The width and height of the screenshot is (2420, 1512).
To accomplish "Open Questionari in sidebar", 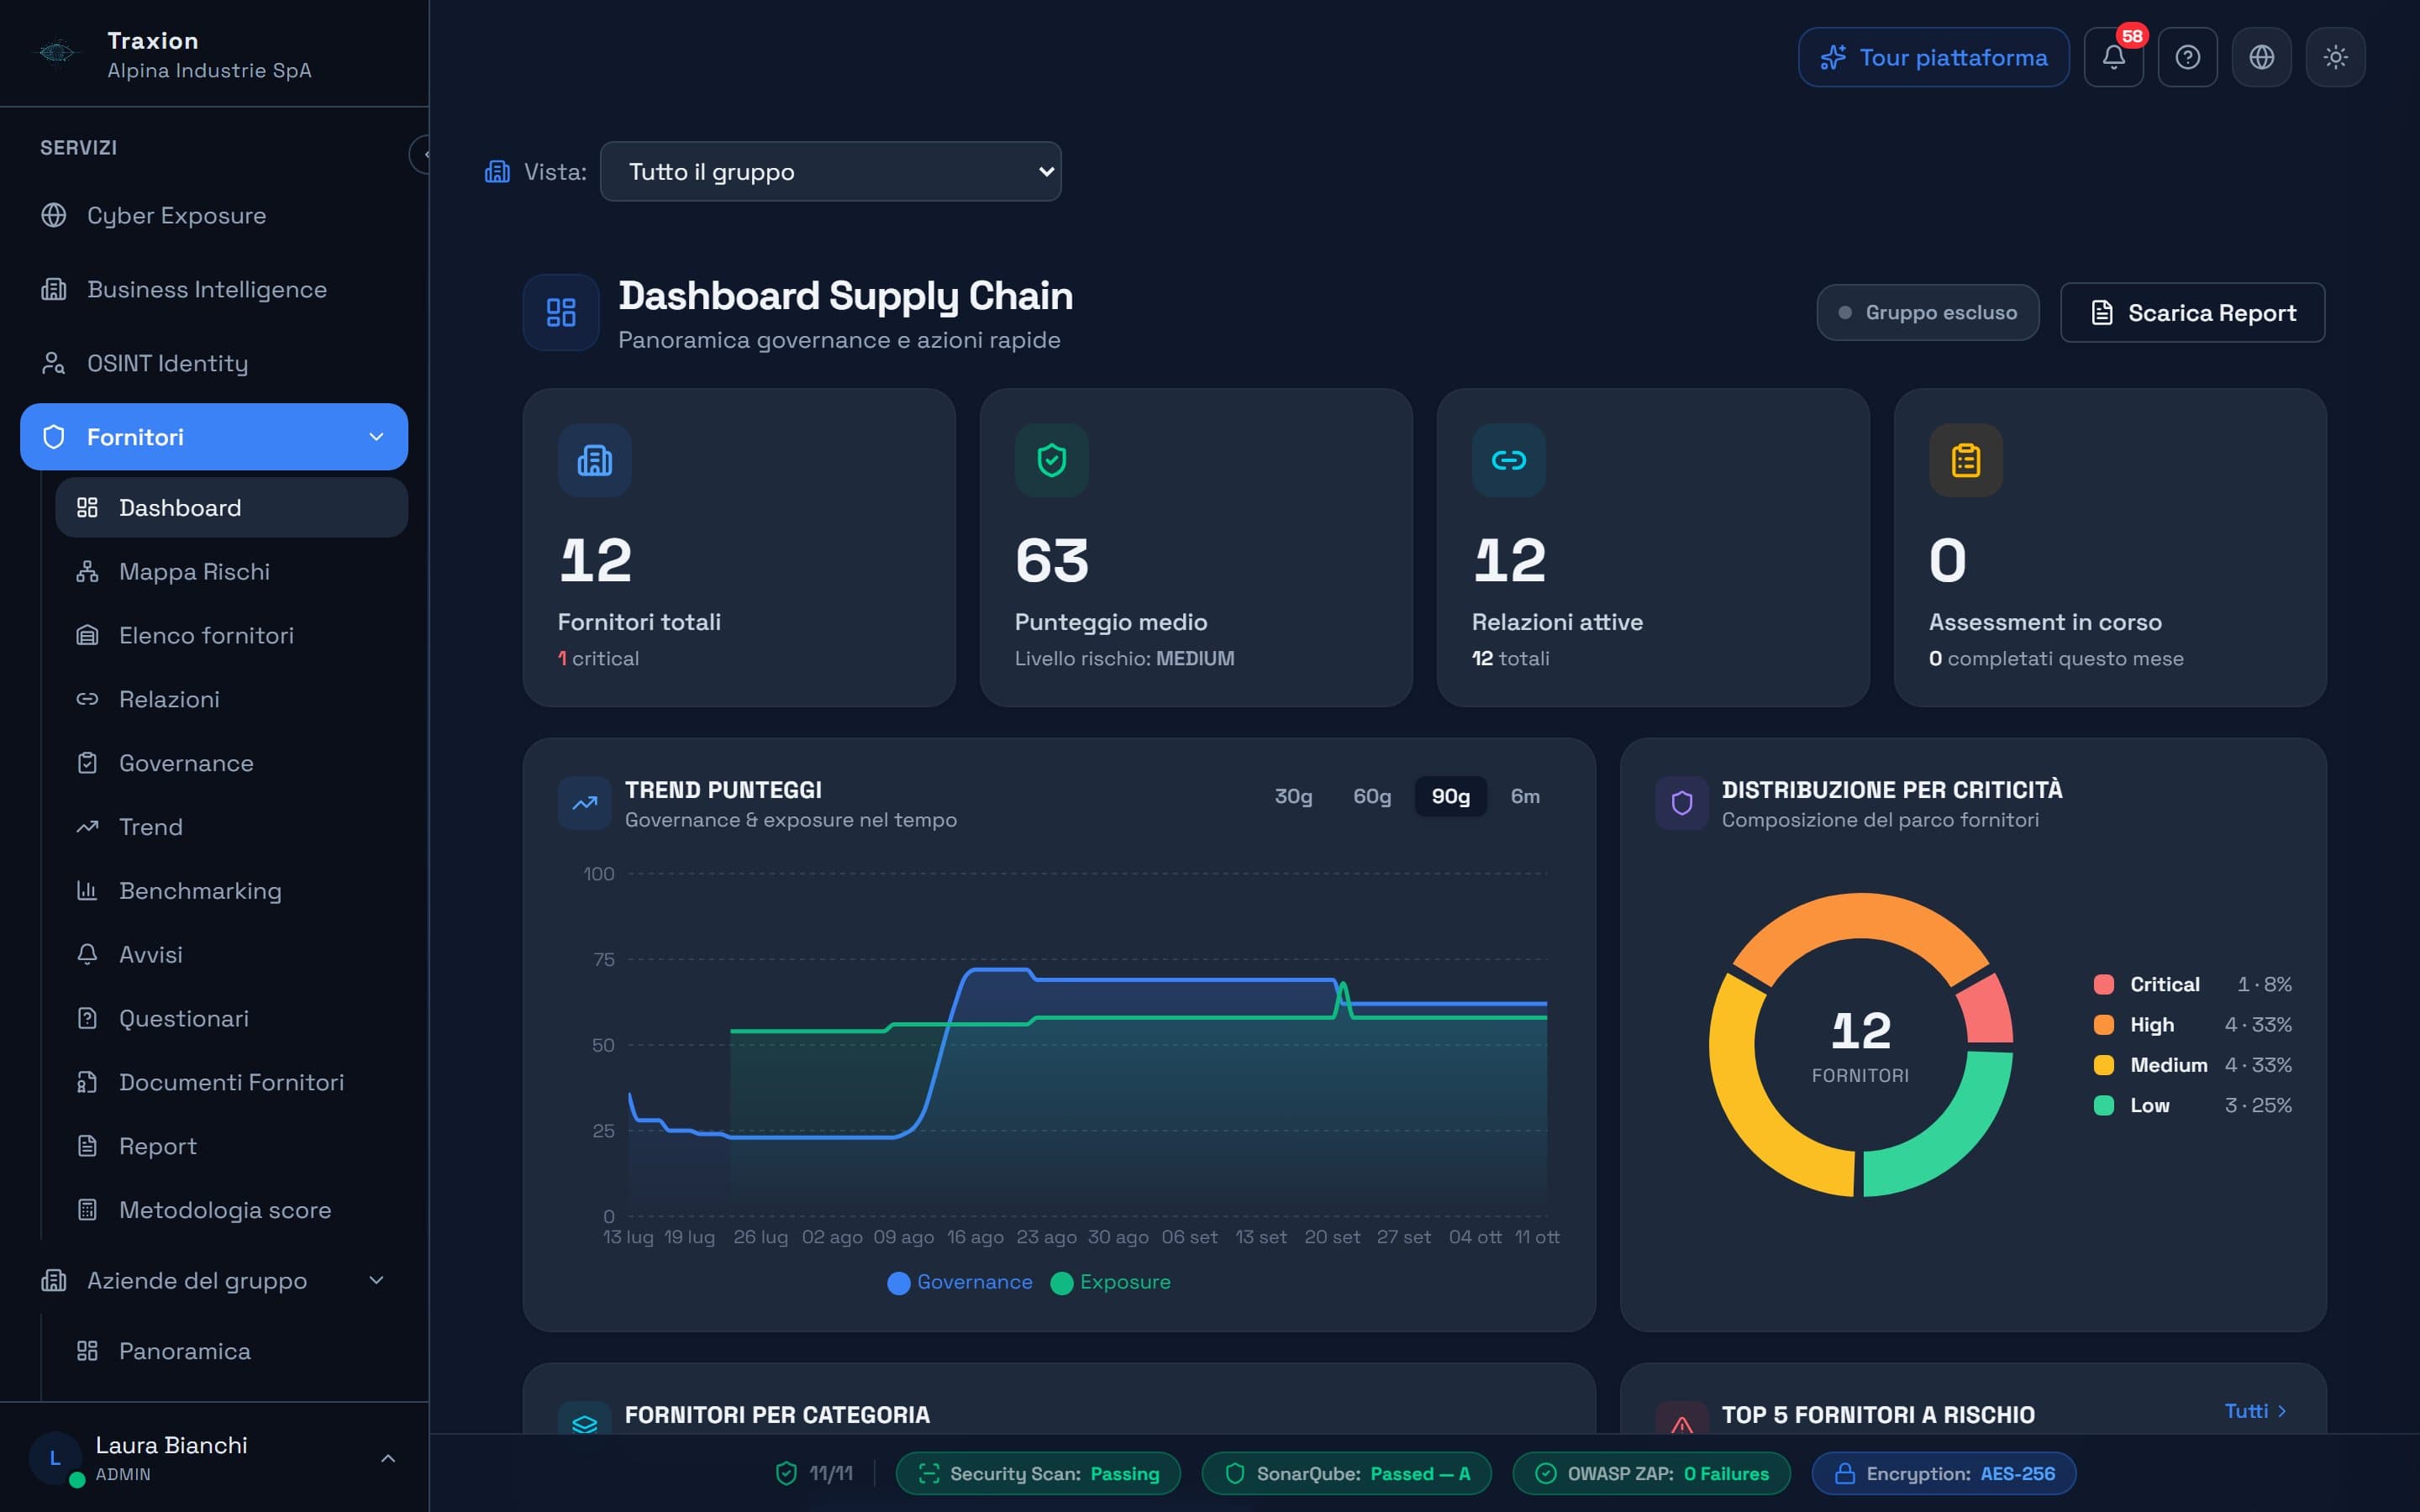I will tap(232, 1018).
